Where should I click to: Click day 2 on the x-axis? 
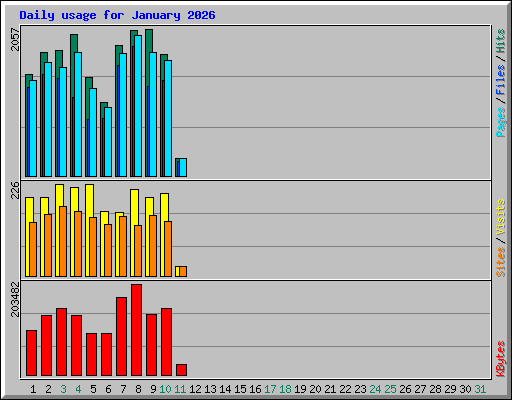(x=48, y=389)
